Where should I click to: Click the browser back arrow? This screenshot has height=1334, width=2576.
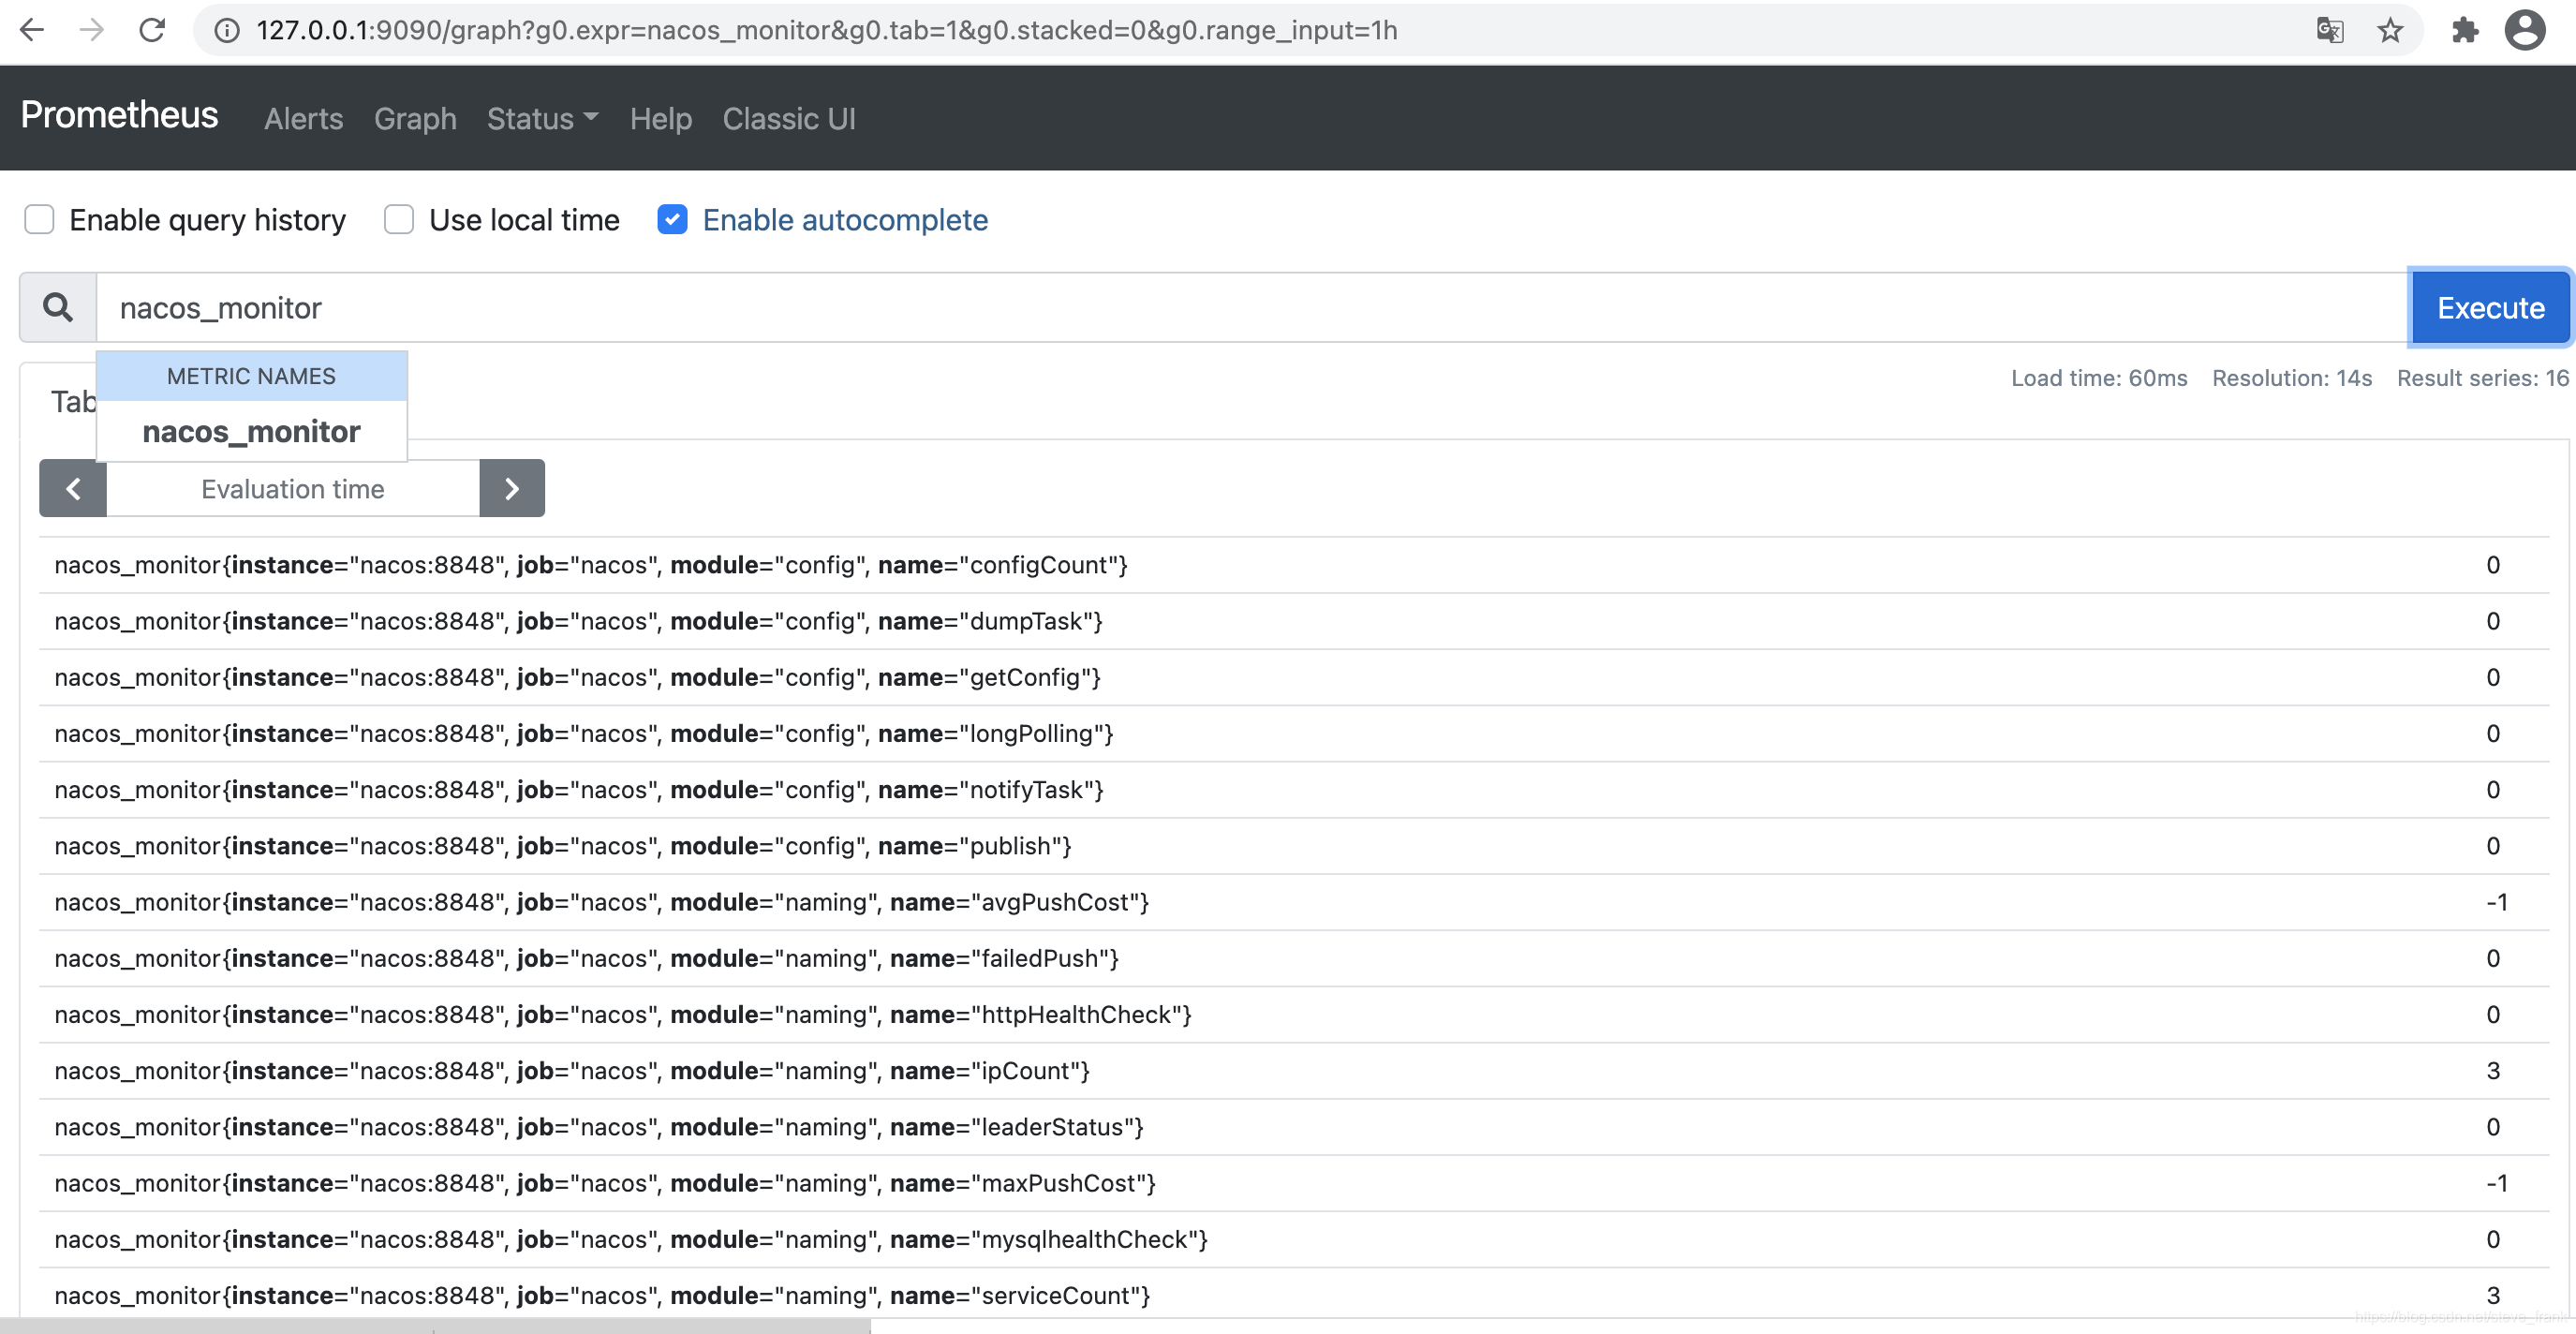tap(31, 30)
